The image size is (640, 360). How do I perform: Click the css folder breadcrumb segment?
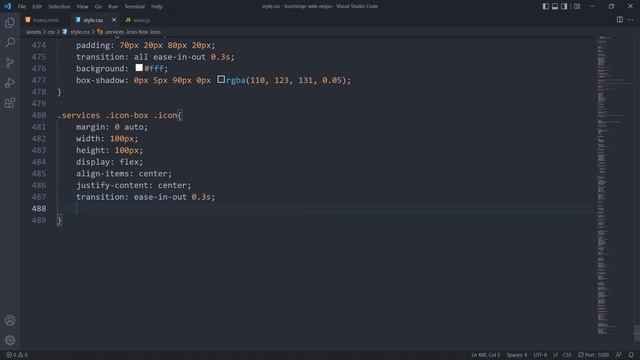[x=51, y=32]
